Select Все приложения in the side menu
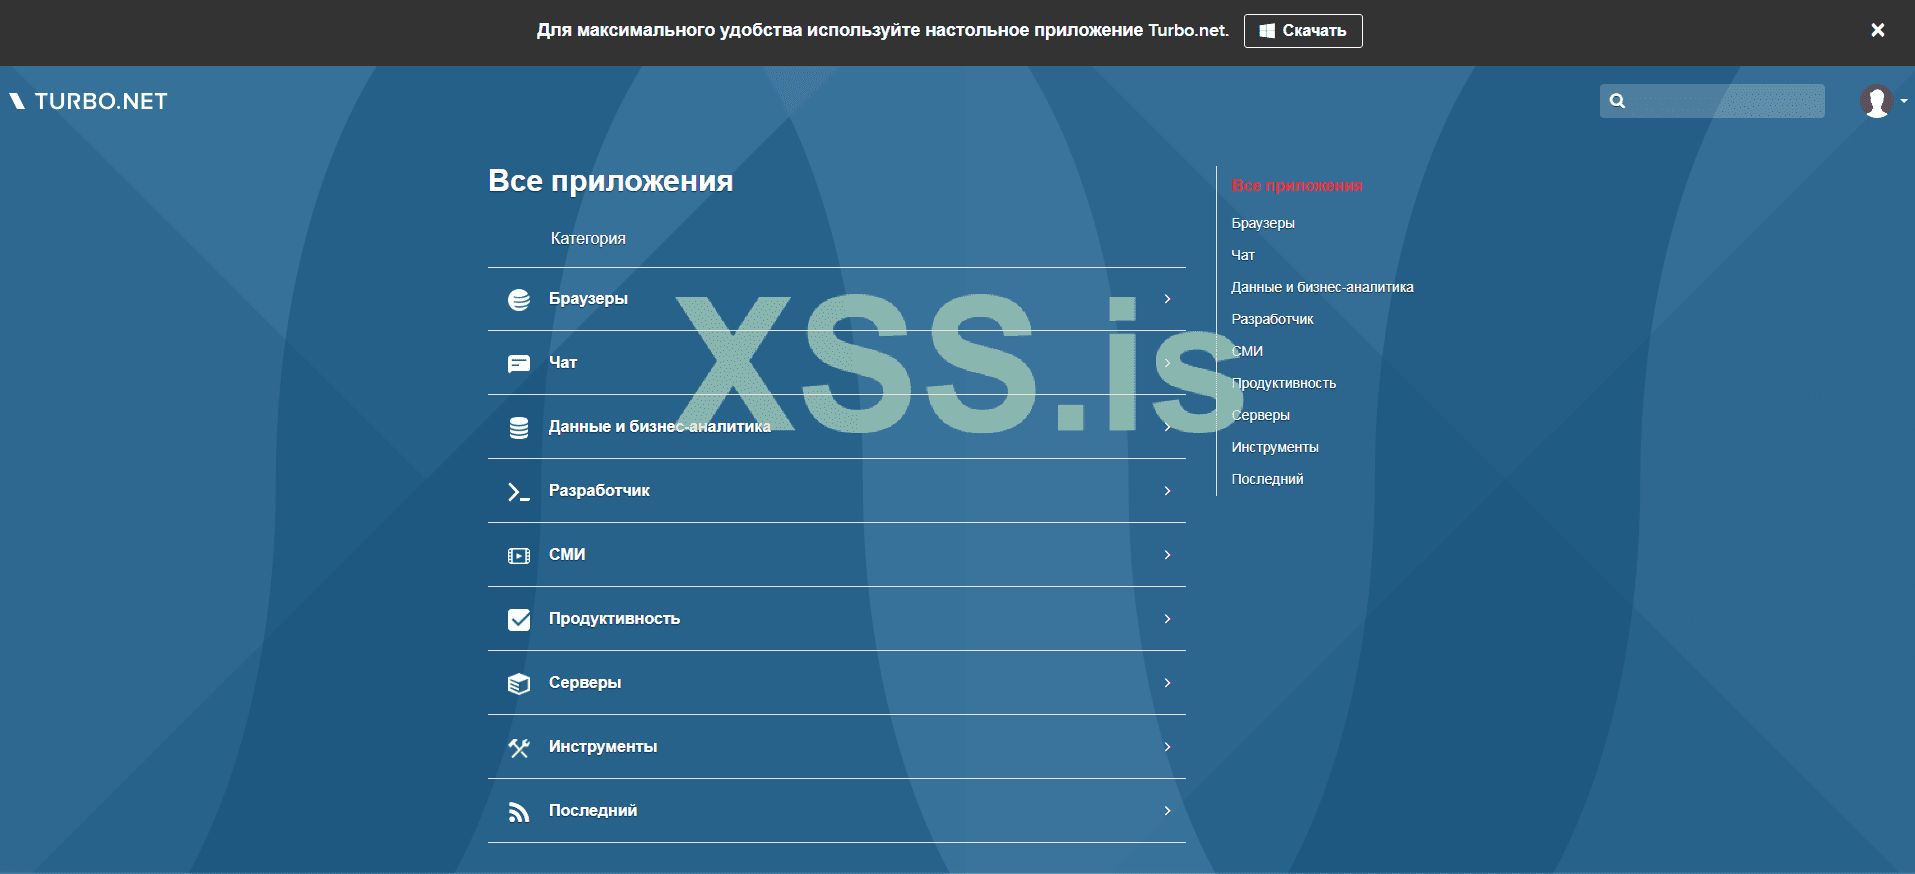 (x=1297, y=186)
